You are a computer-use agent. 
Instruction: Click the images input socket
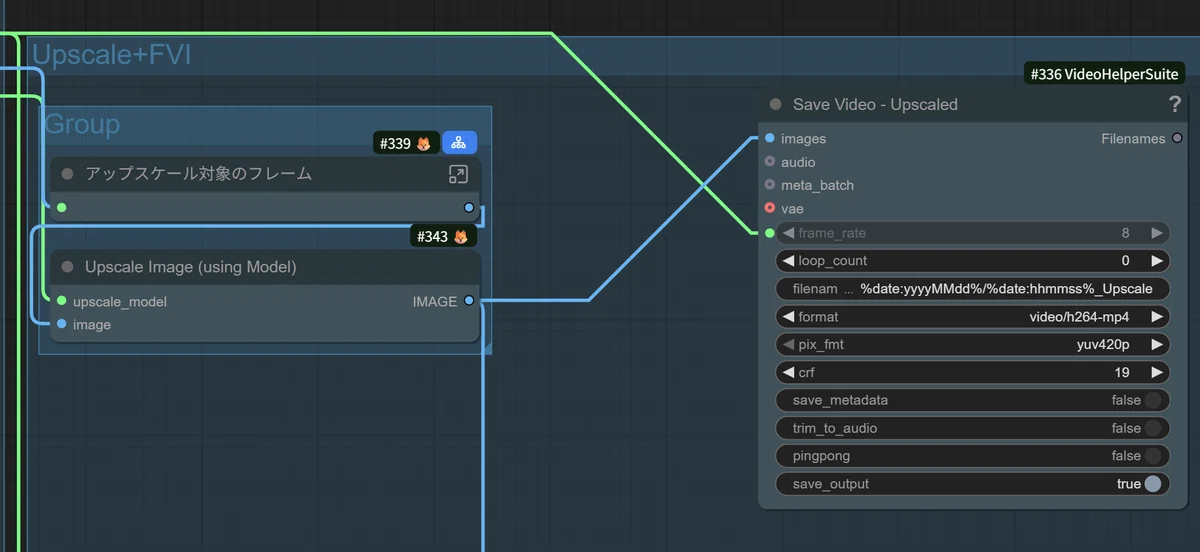(769, 139)
